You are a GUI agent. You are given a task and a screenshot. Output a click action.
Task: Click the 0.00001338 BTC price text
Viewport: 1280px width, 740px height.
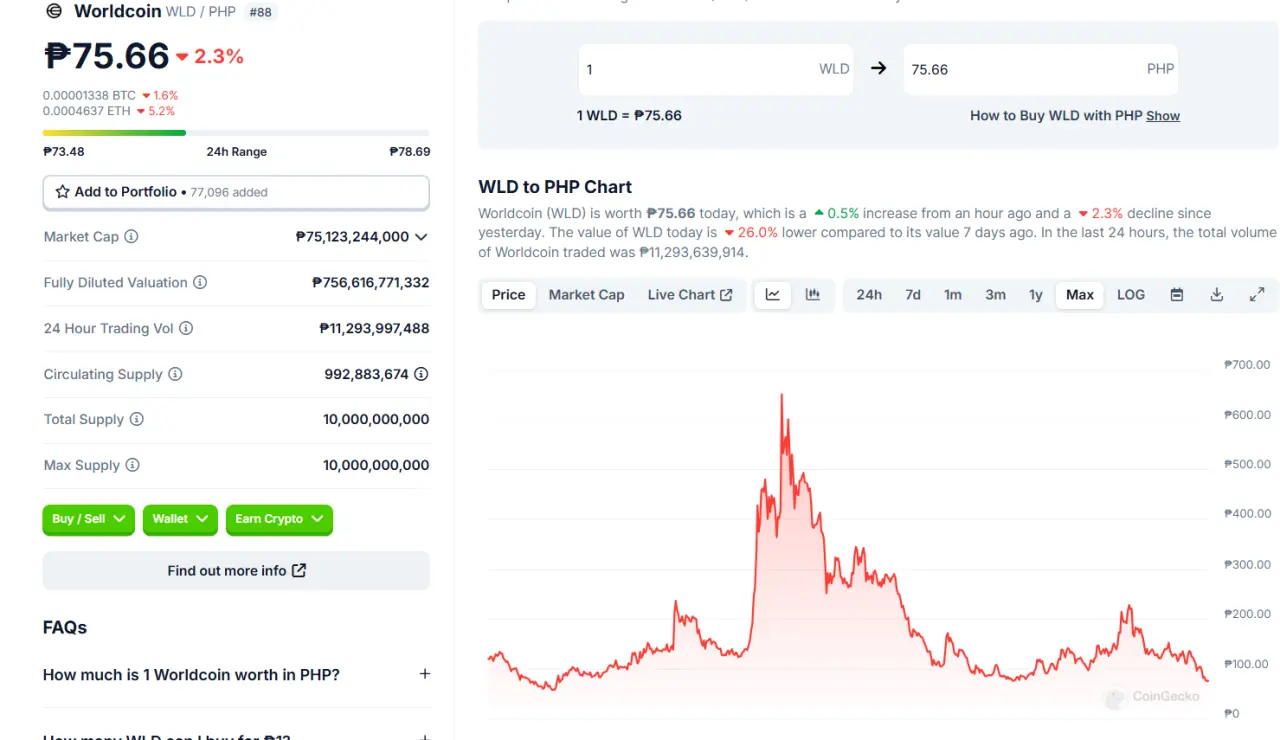pos(89,96)
